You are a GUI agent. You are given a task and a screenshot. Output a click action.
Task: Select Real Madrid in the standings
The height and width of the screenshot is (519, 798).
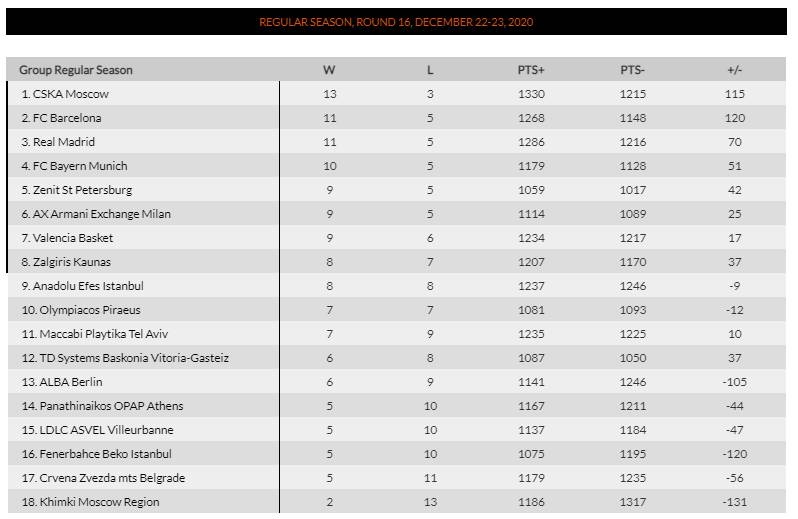[x=64, y=142]
